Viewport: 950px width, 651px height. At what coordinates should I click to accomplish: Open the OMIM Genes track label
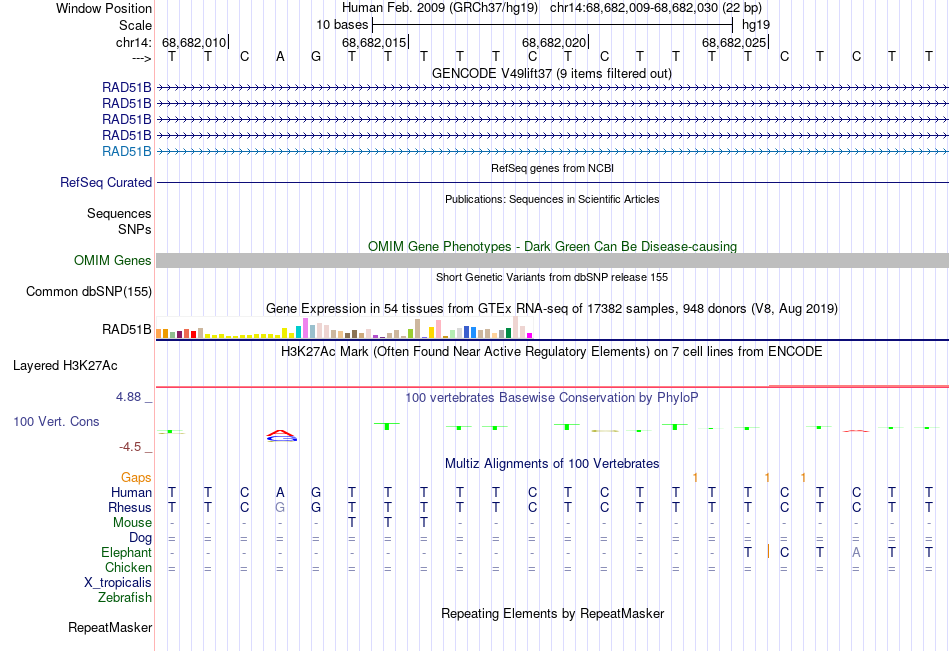(x=113, y=261)
